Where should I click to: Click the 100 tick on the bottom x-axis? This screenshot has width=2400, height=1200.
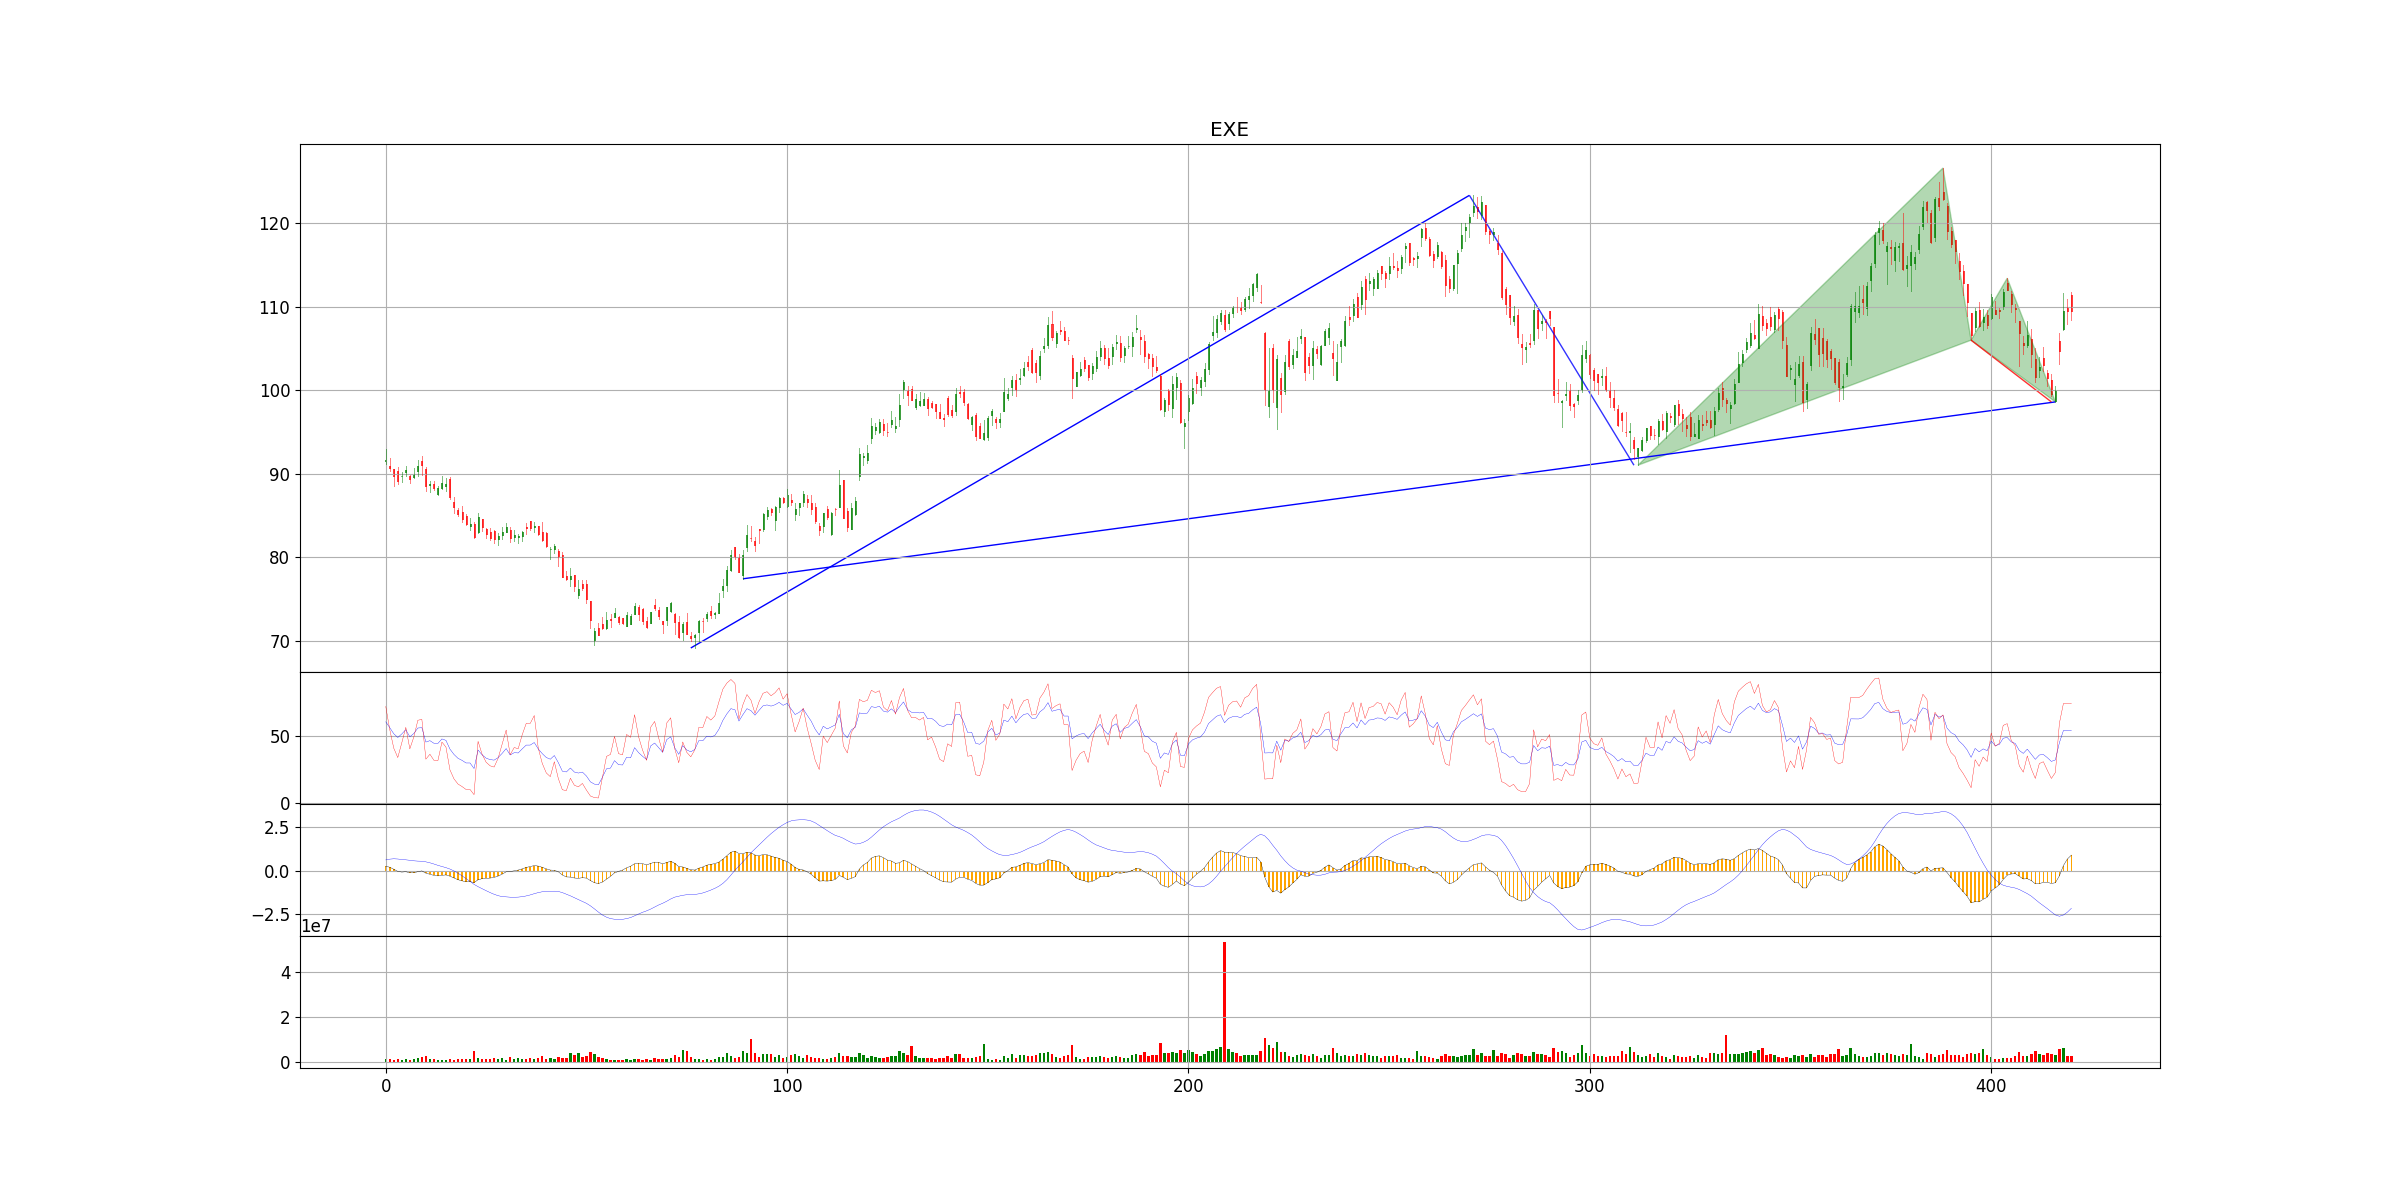[787, 1086]
